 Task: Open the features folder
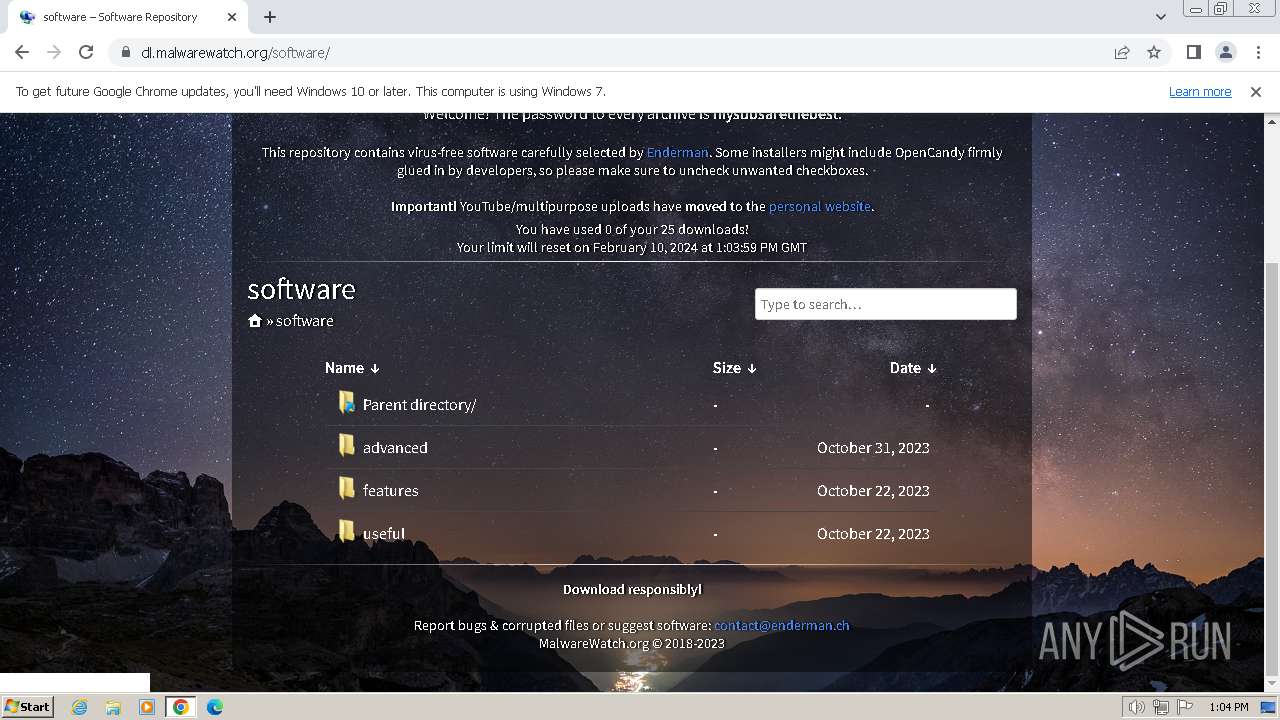click(x=390, y=491)
